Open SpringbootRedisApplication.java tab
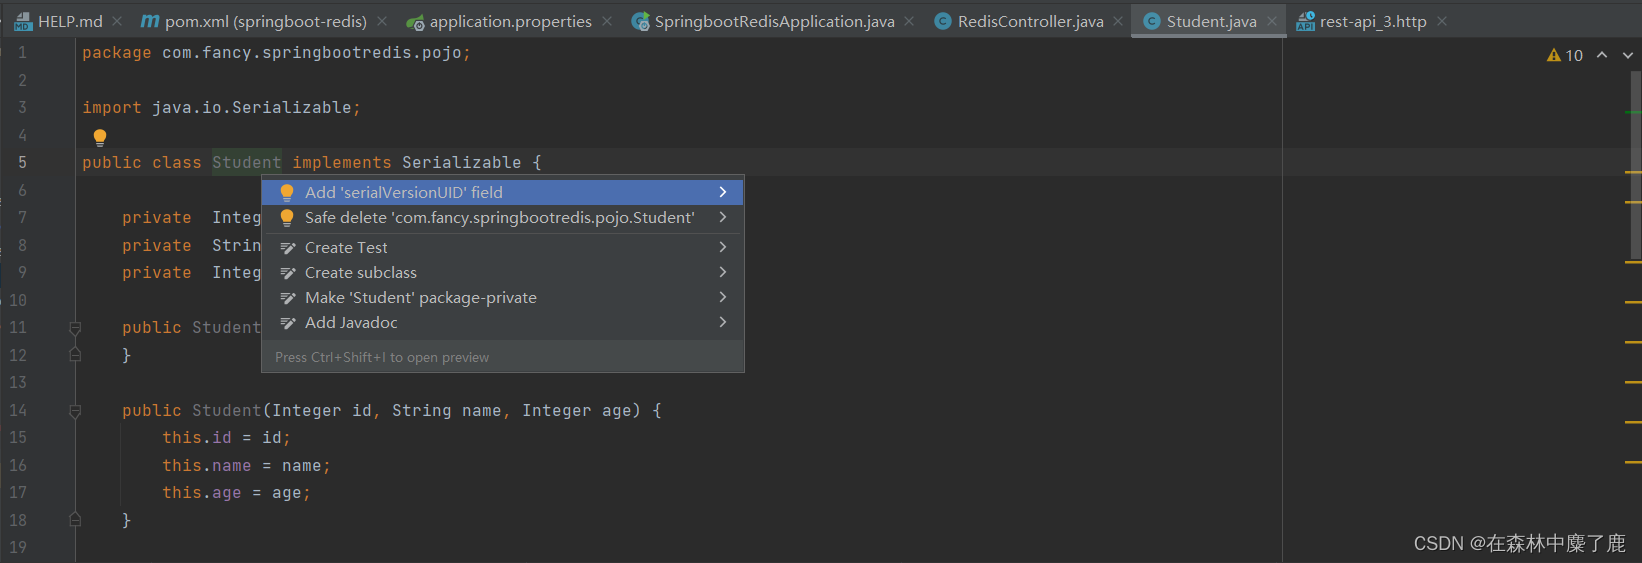Image resolution: width=1642 pixels, height=563 pixels. pyautogui.click(x=774, y=21)
